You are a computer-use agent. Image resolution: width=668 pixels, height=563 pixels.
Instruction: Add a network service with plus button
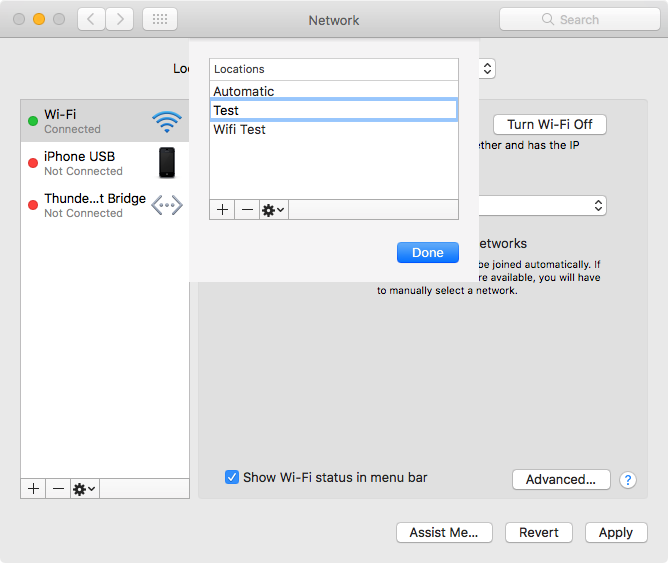coord(33,488)
